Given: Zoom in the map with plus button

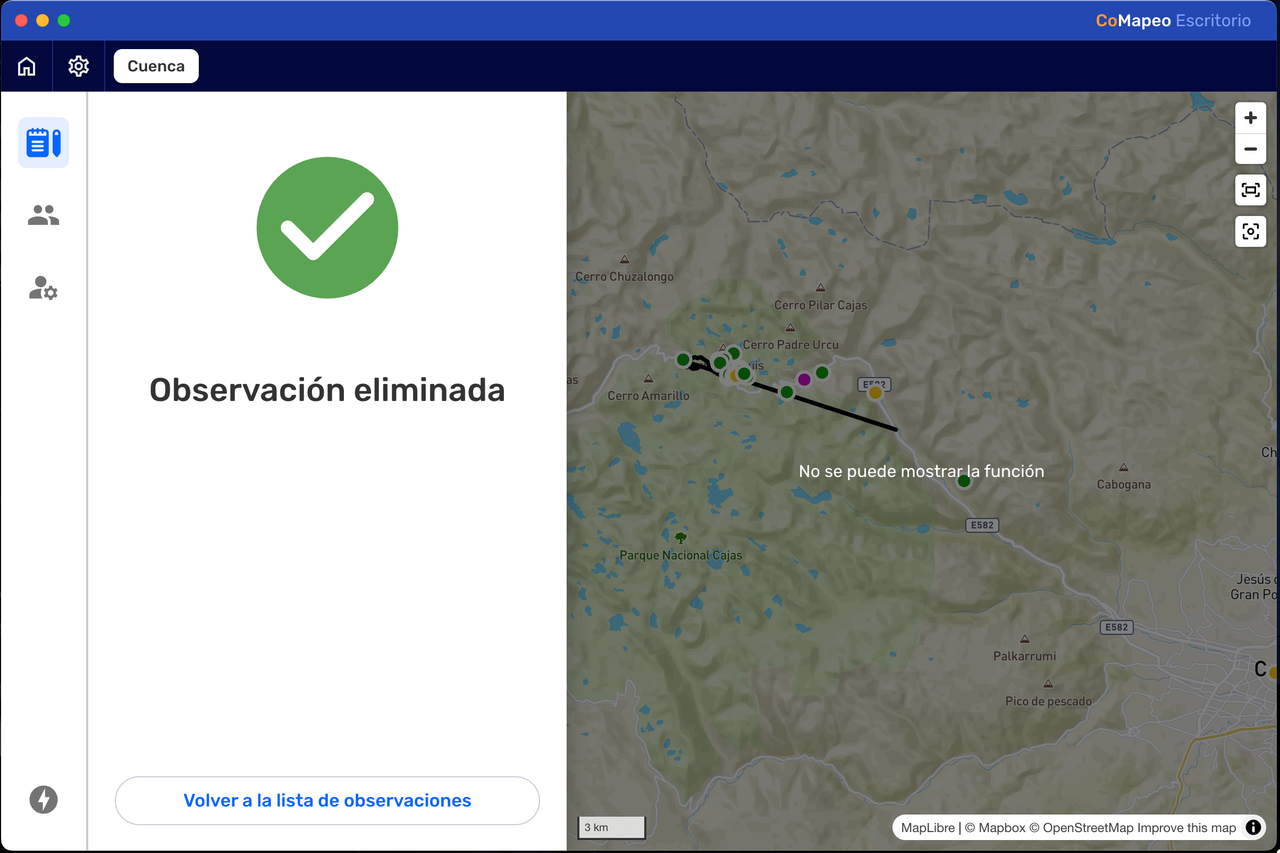Looking at the screenshot, I should (1250, 118).
